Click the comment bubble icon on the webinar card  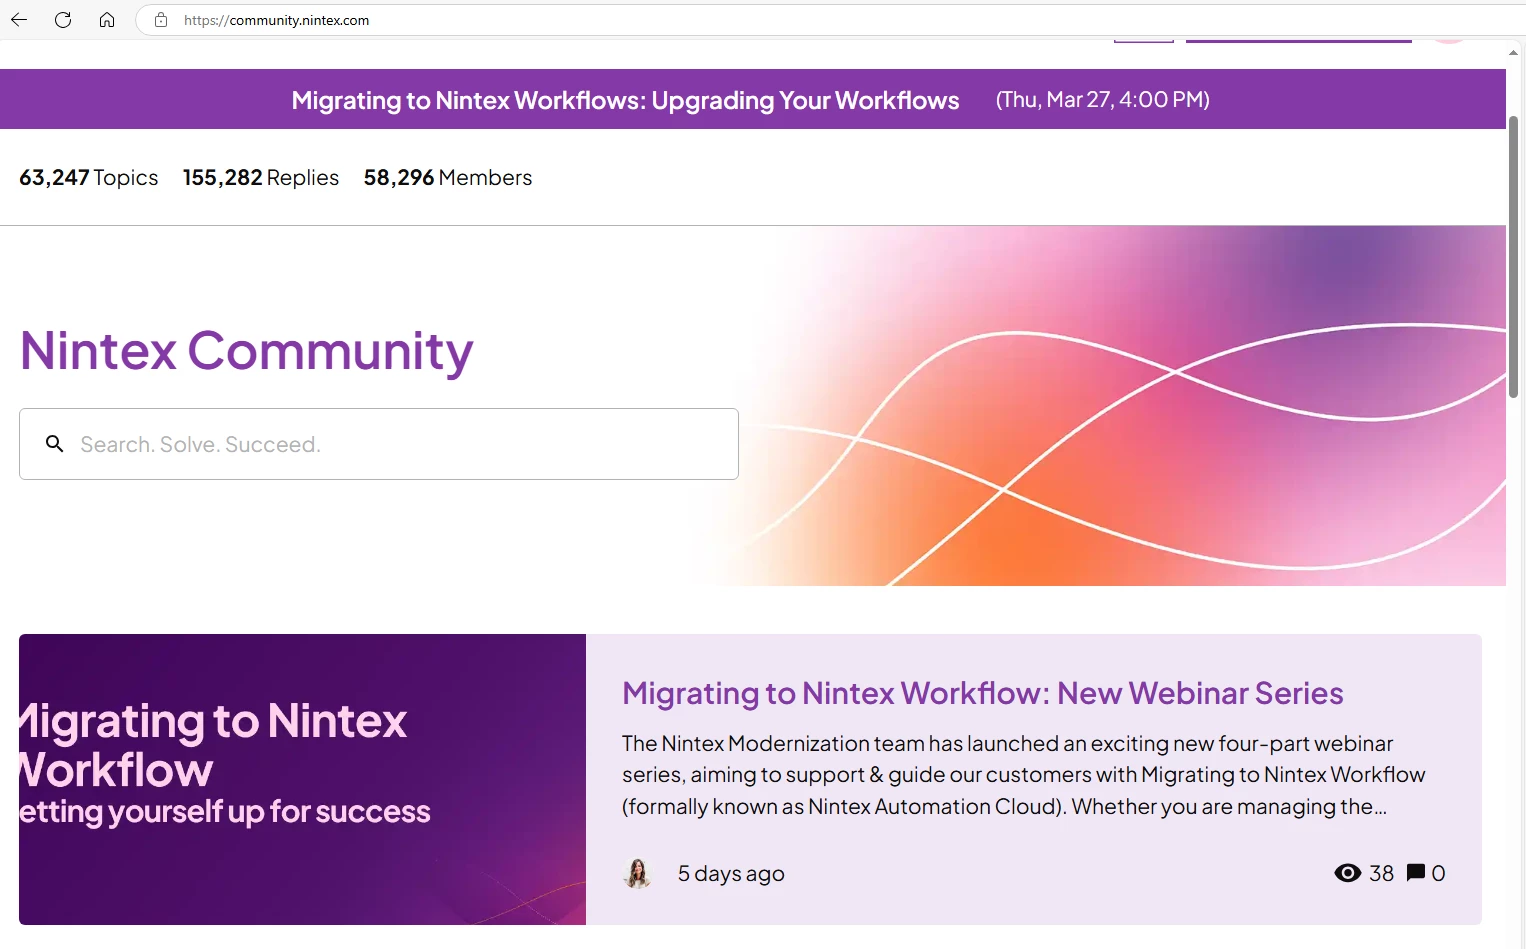point(1416,873)
